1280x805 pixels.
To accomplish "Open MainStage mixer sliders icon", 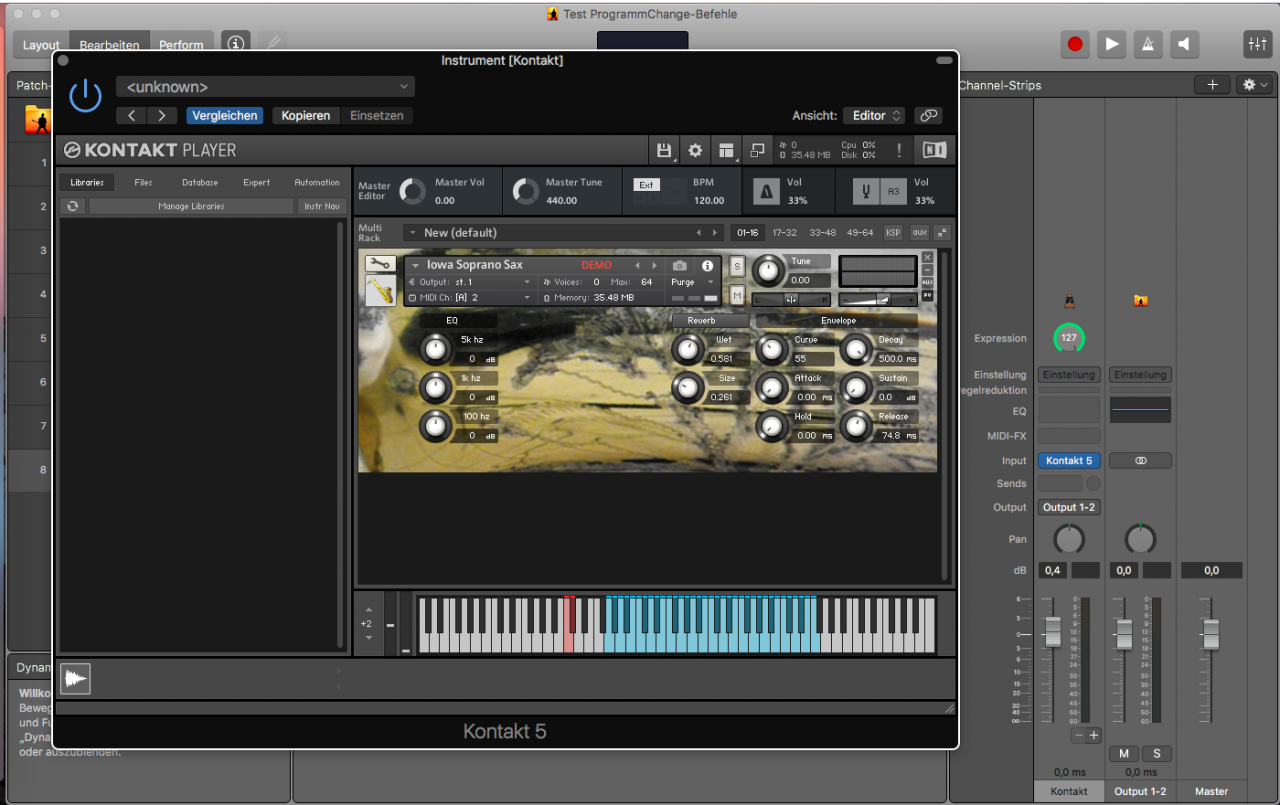I will click(1256, 44).
